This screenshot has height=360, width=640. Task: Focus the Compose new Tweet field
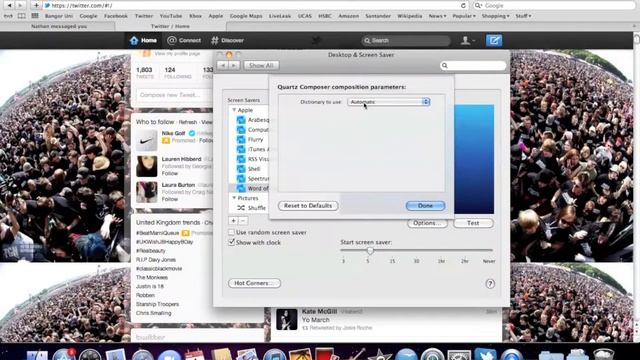(175, 95)
